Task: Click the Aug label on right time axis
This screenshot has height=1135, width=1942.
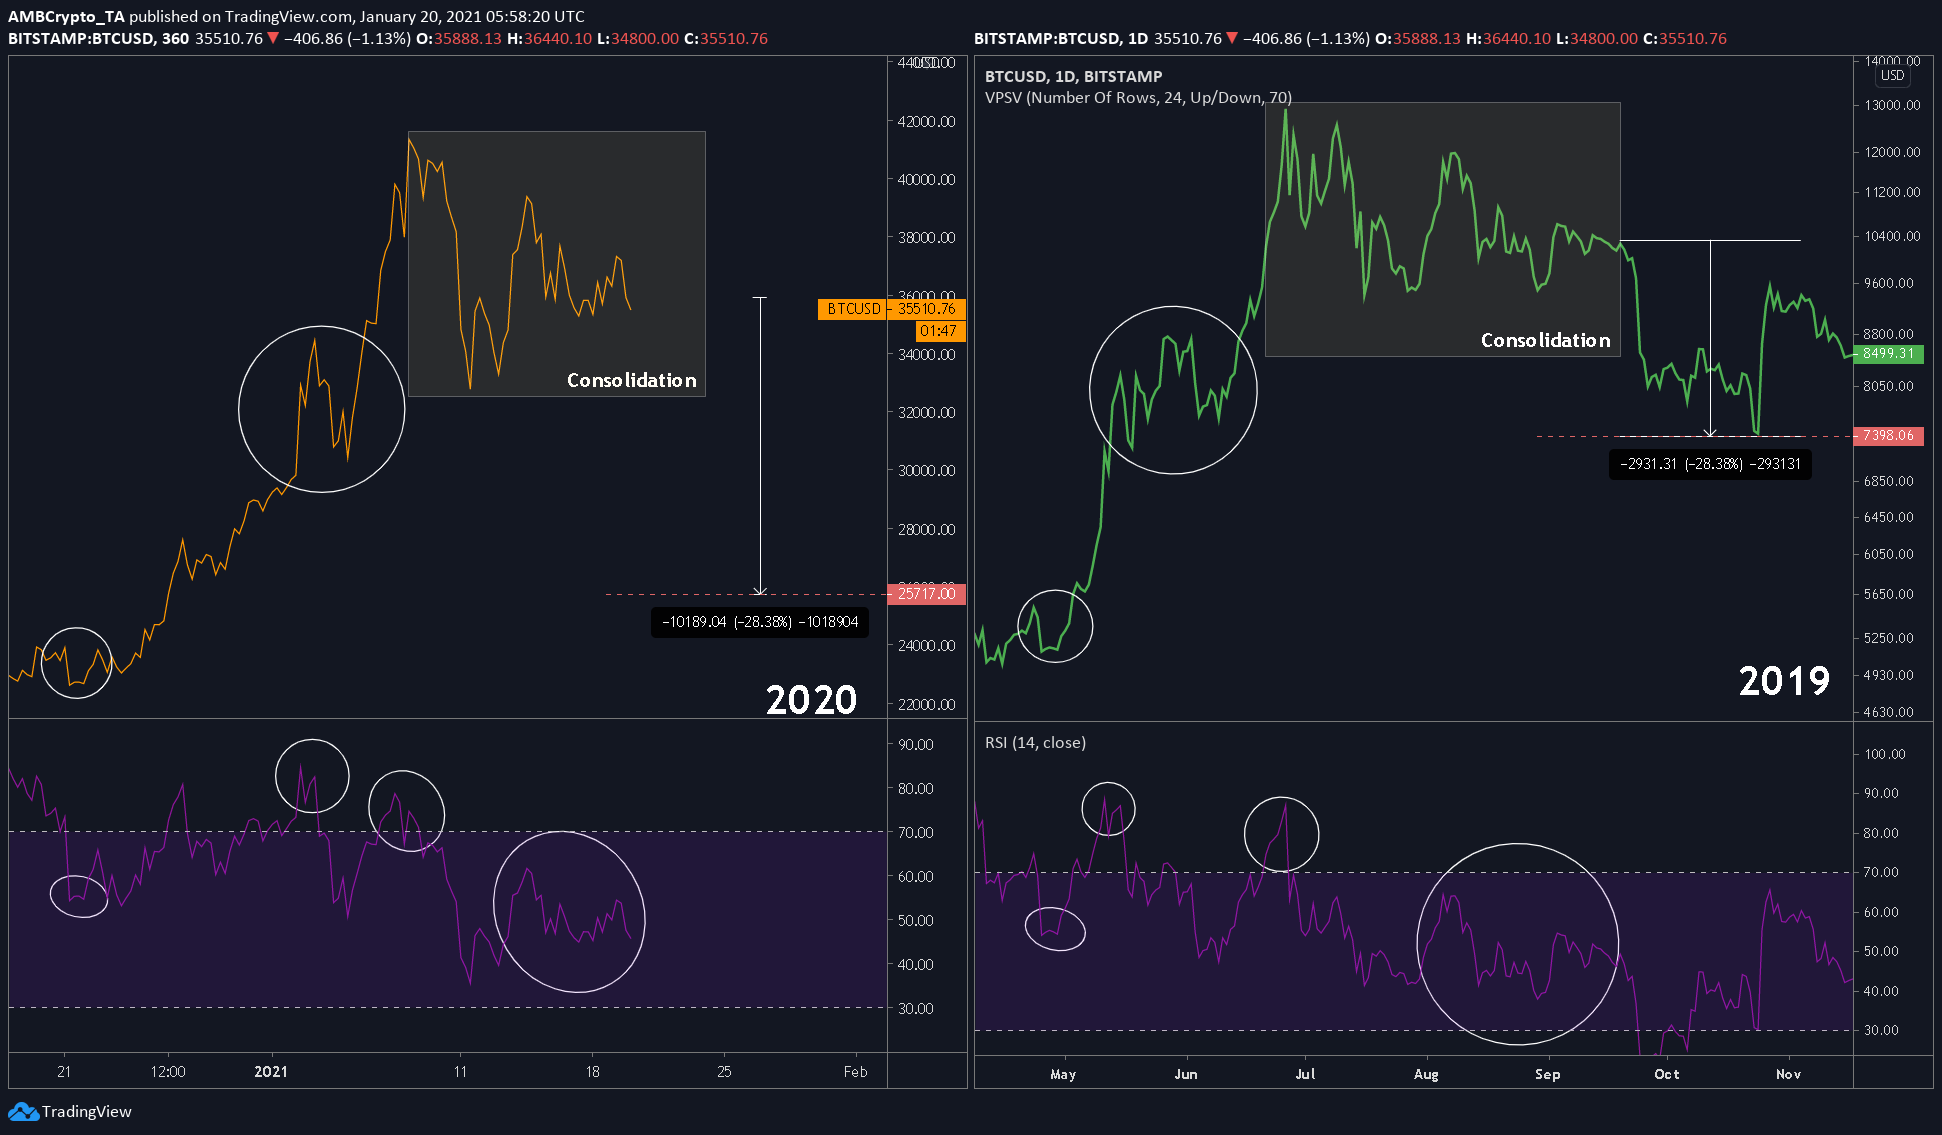Action: pos(1426,1074)
